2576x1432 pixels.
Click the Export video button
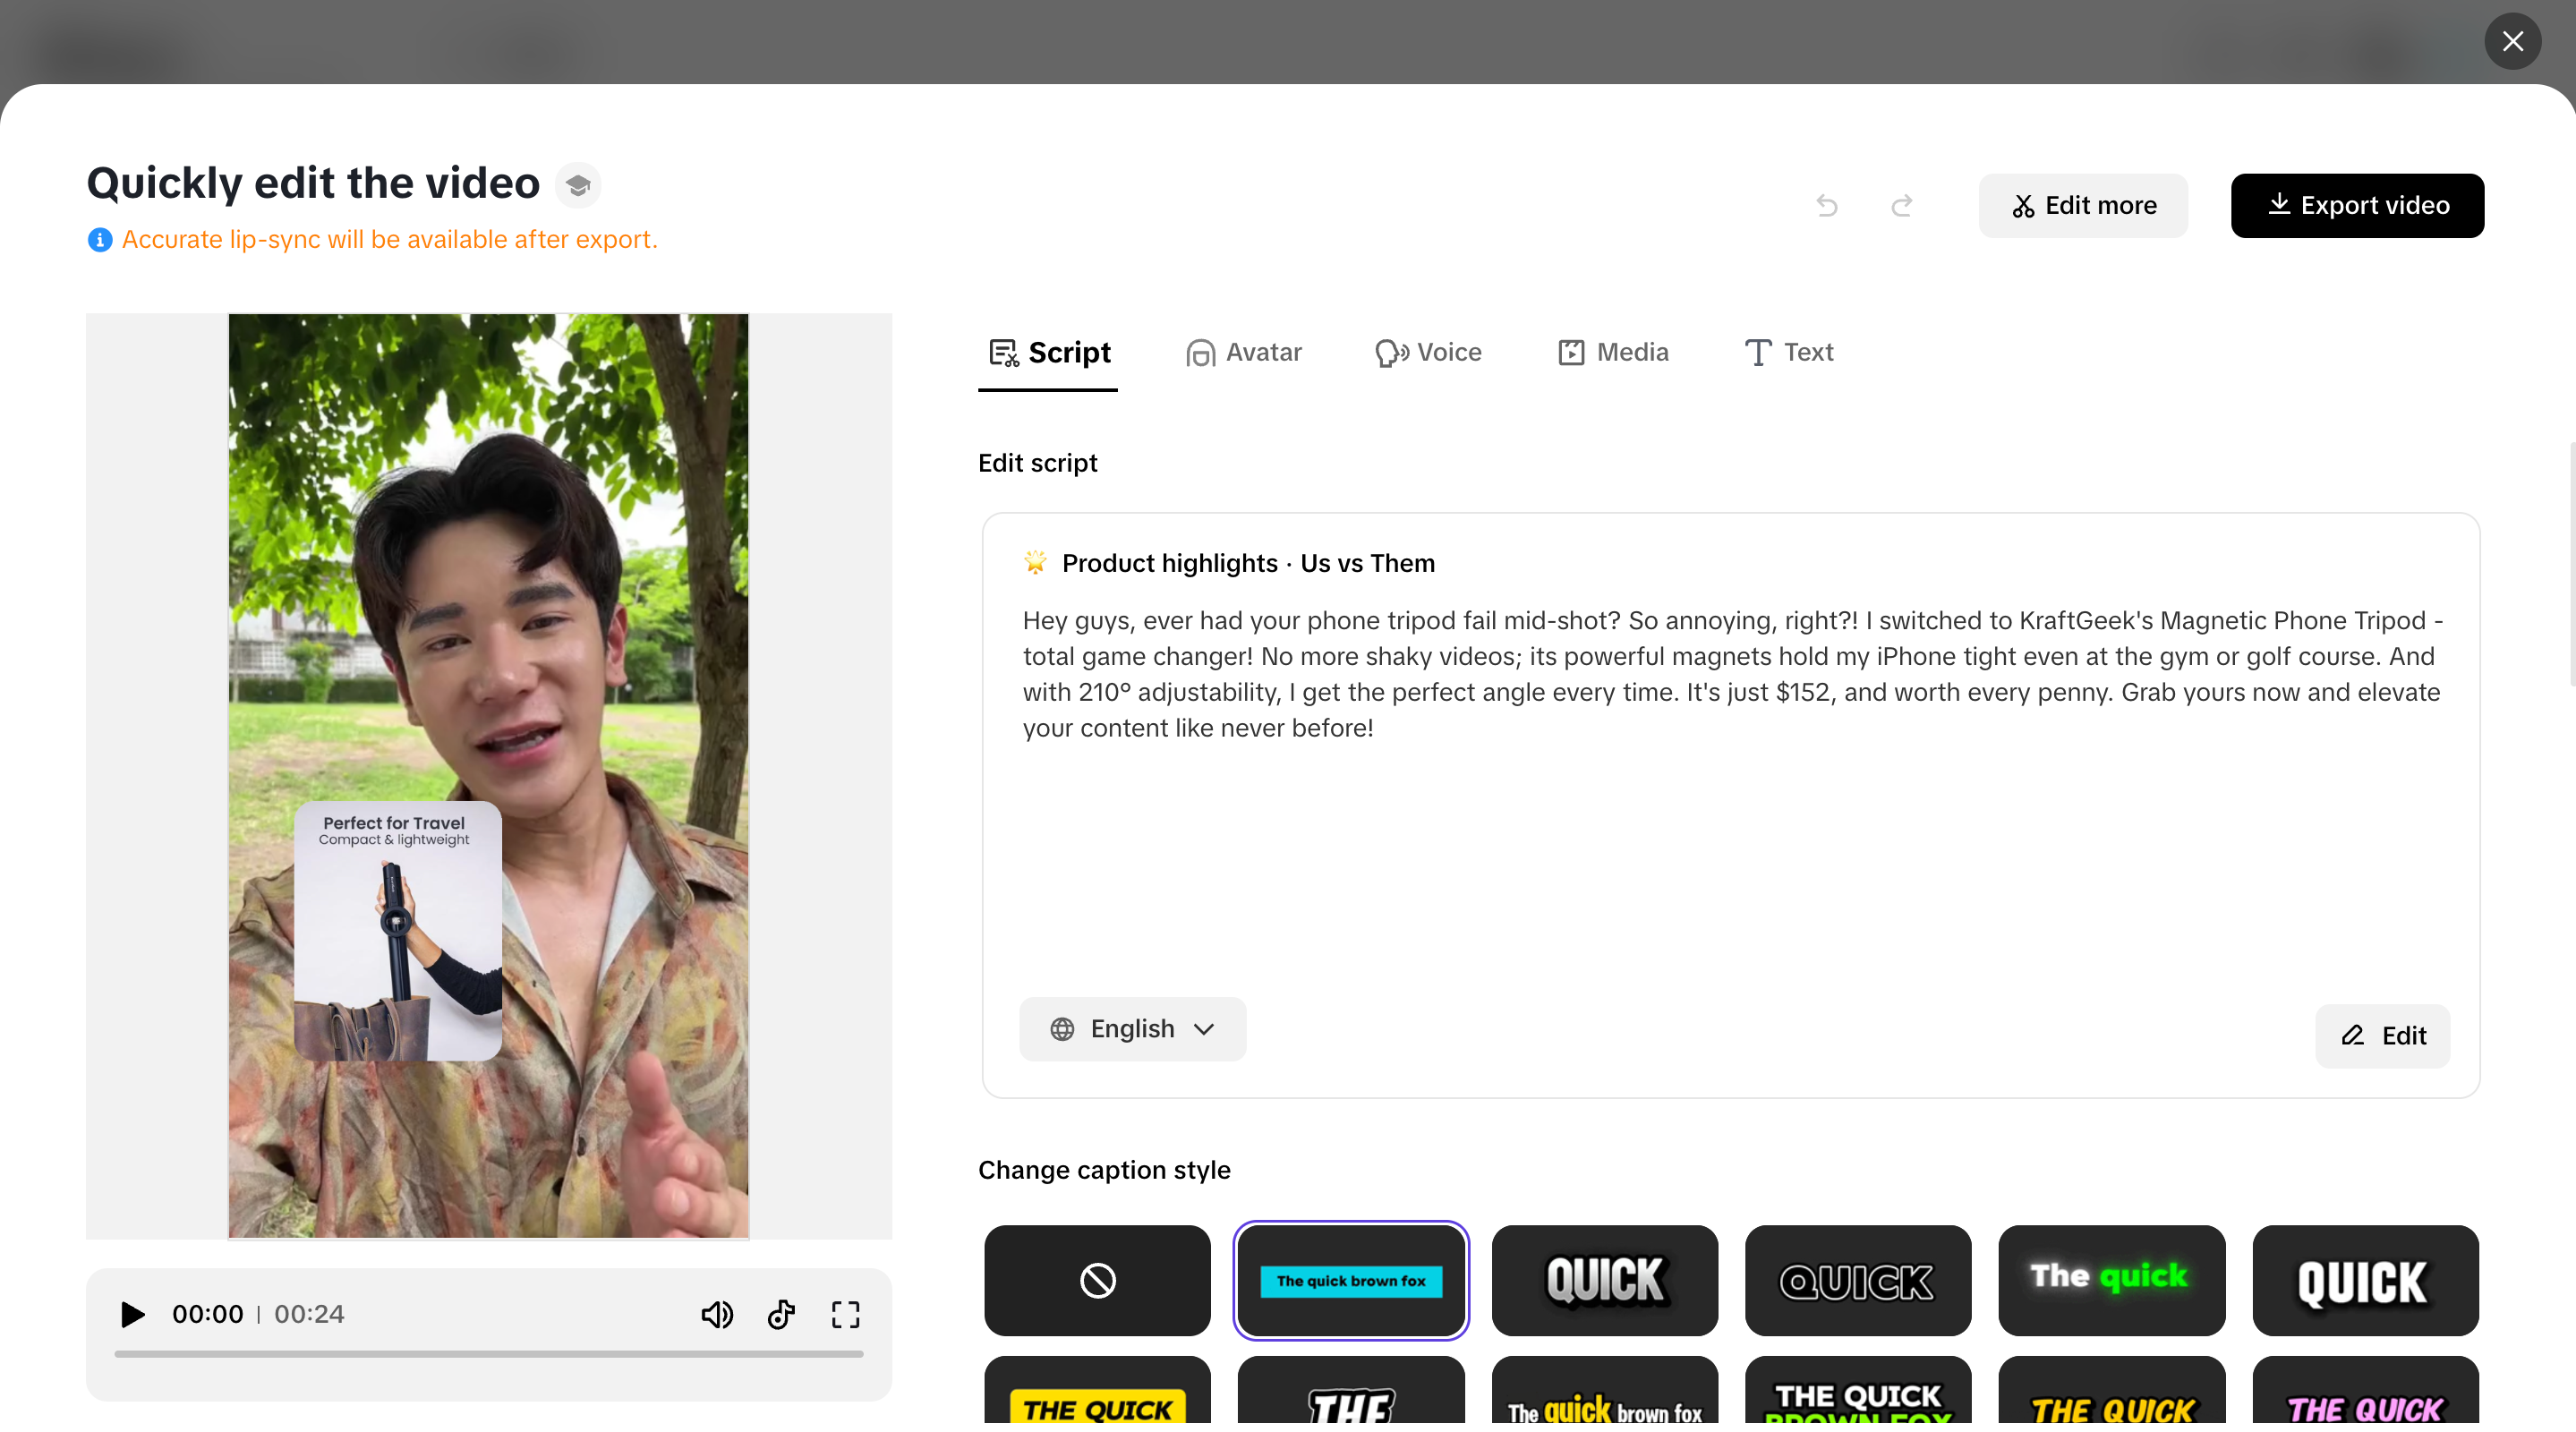pyautogui.click(x=2358, y=205)
